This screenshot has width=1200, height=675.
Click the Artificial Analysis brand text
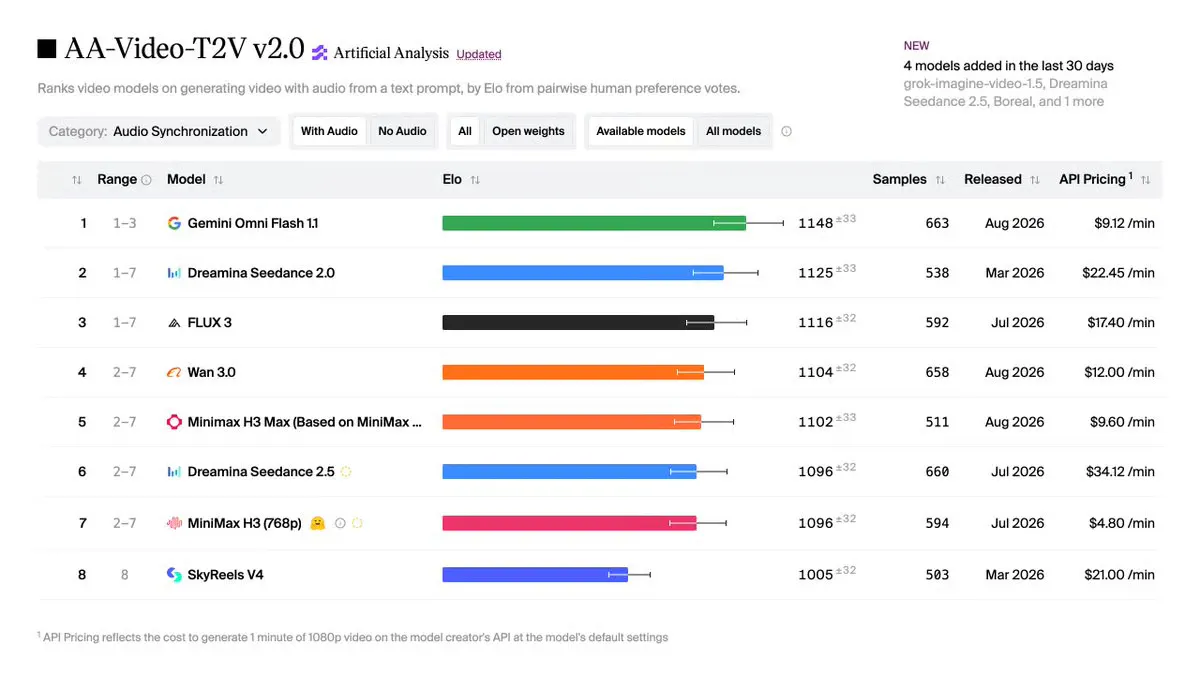[x=391, y=53]
